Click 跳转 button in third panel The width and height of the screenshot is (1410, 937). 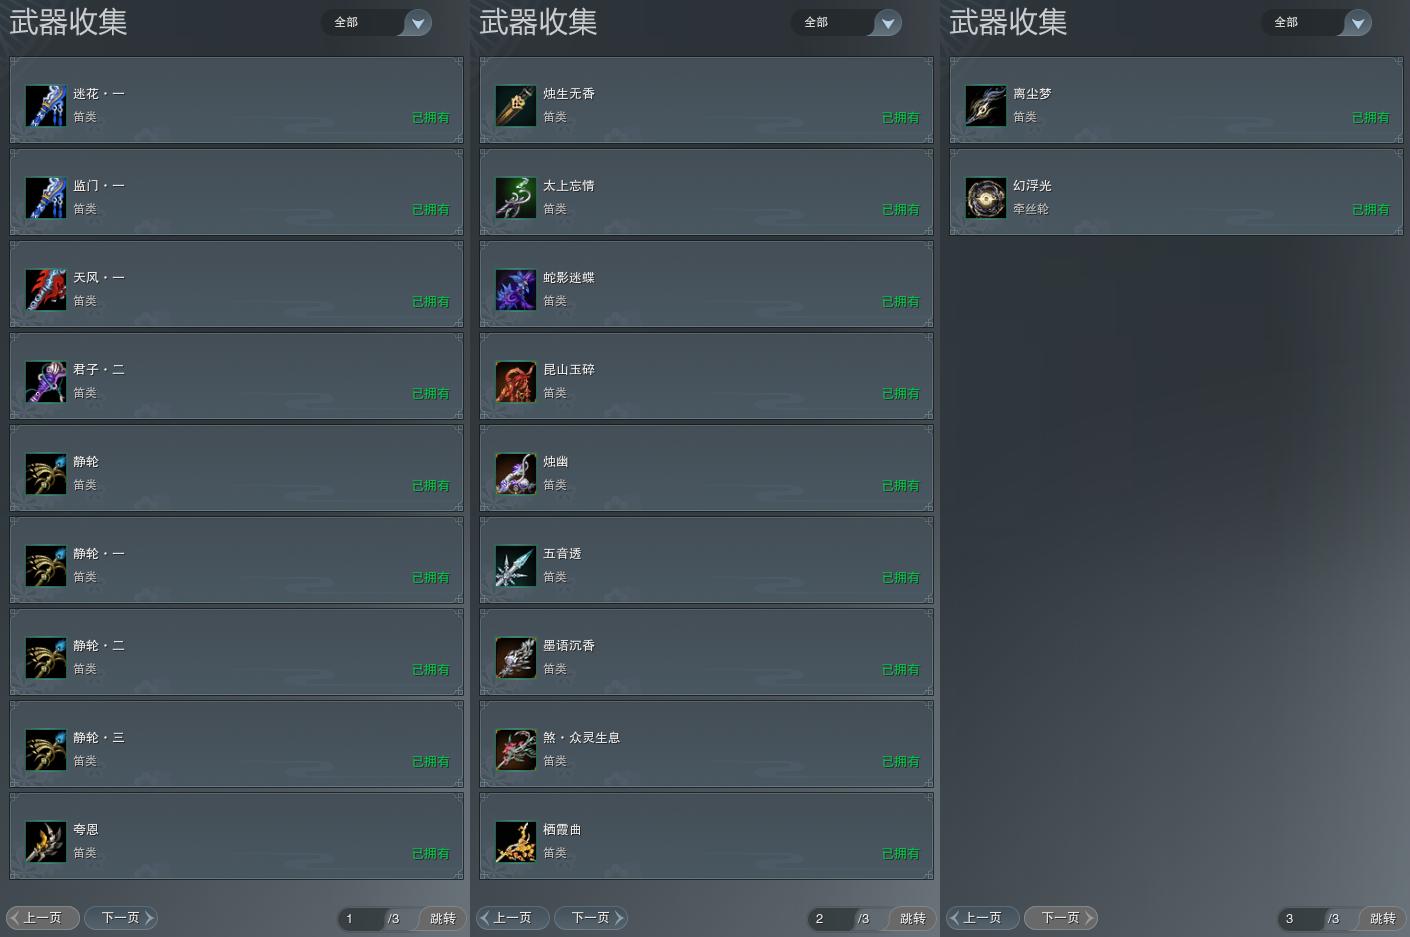(1382, 918)
